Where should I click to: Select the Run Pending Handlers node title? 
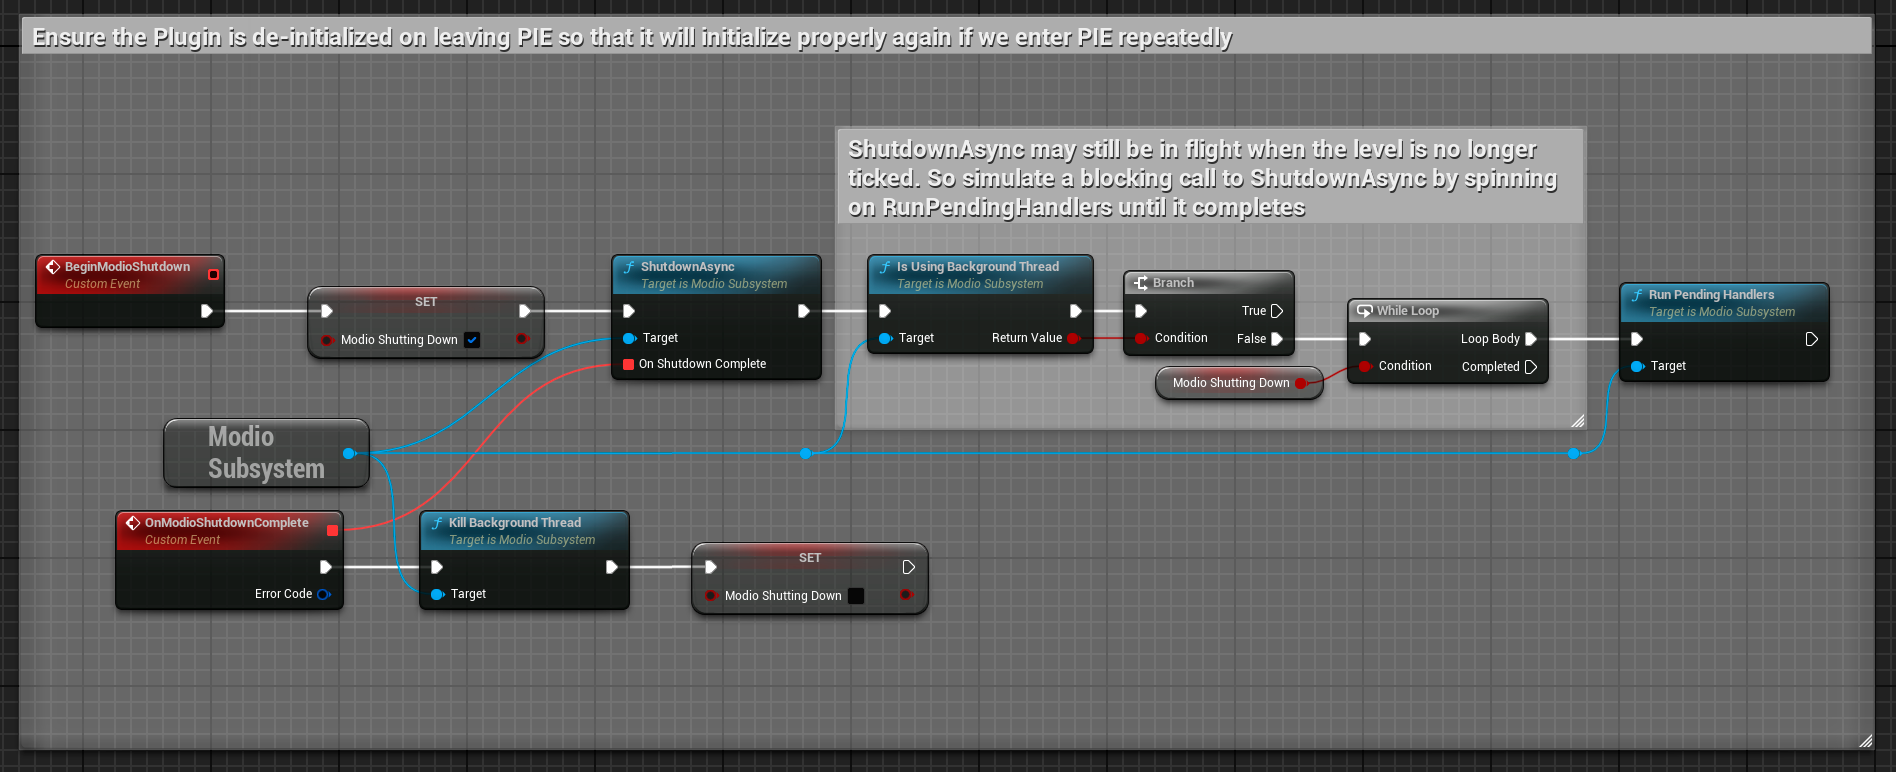[x=1710, y=295]
